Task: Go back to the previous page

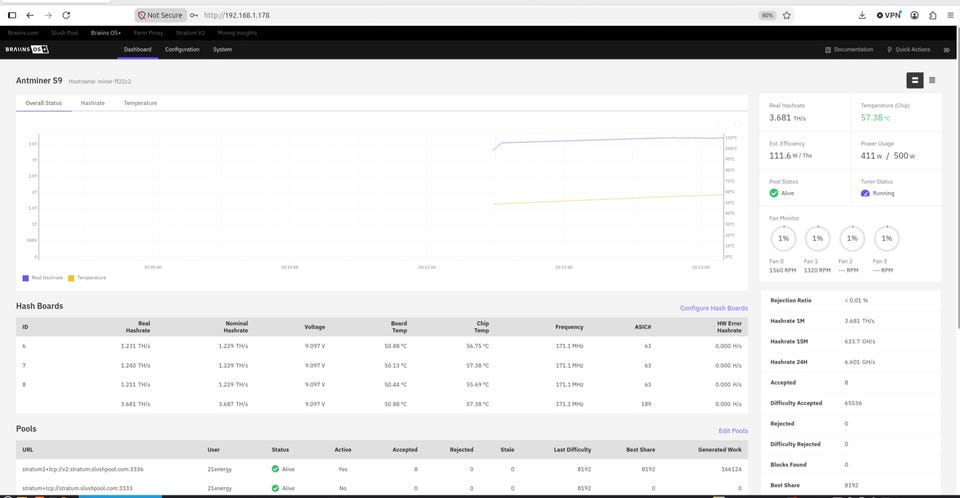Action: (x=30, y=15)
